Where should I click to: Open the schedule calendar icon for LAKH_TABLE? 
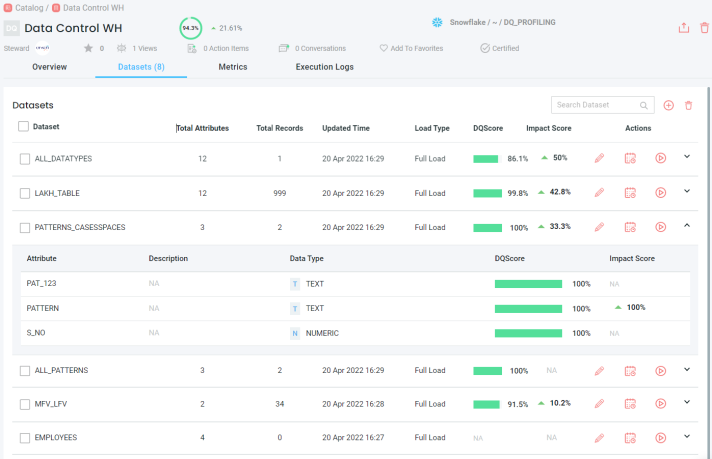click(x=630, y=192)
